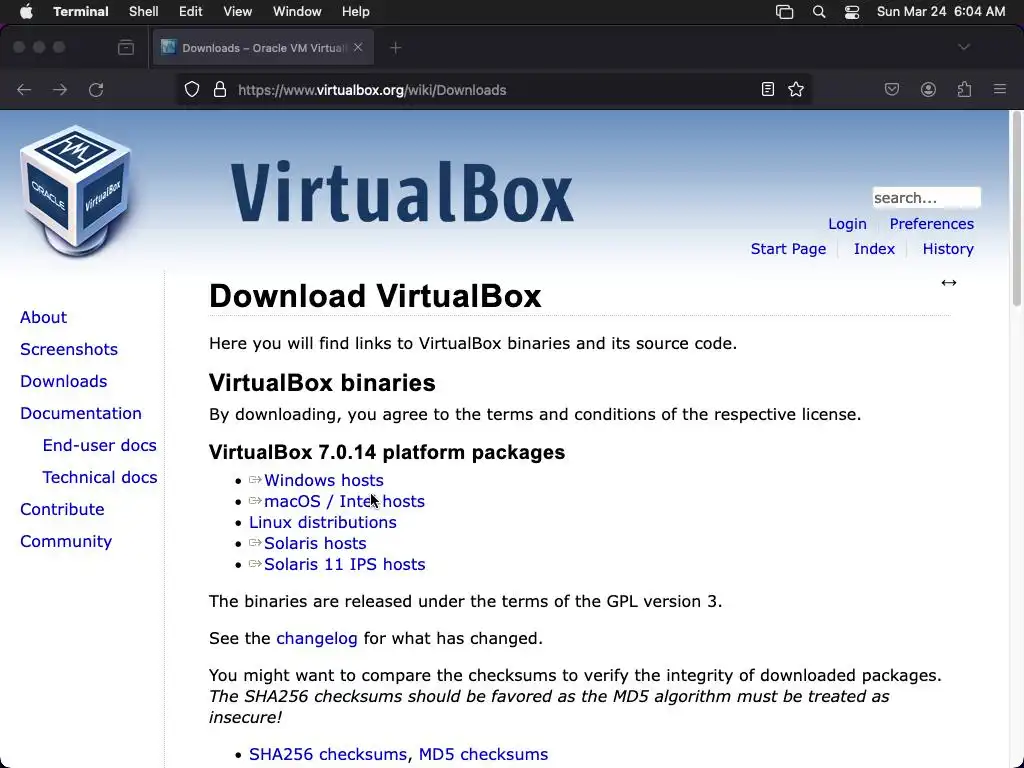Go to Start Page link

coord(788,249)
